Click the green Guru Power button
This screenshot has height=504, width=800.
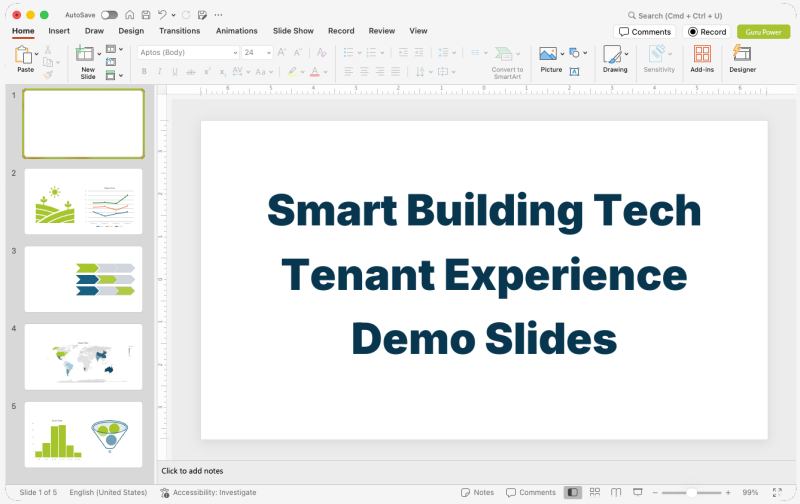point(764,32)
